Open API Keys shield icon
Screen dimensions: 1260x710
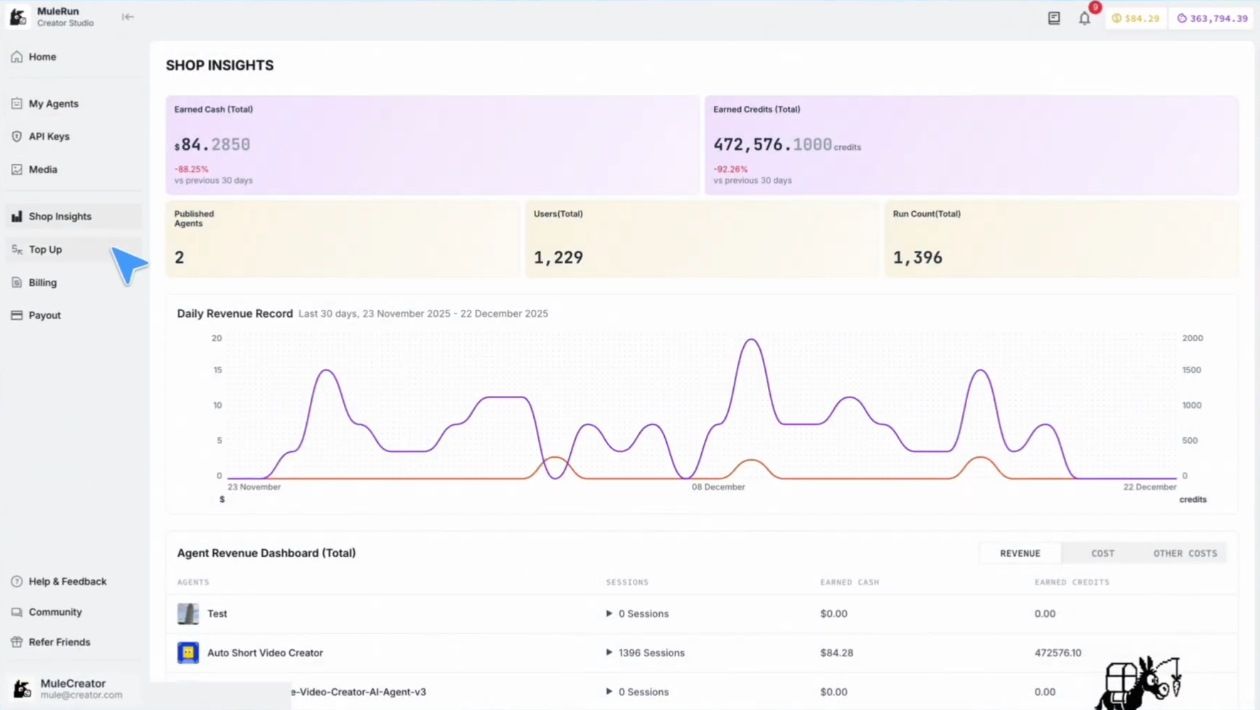(x=16, y=137)
